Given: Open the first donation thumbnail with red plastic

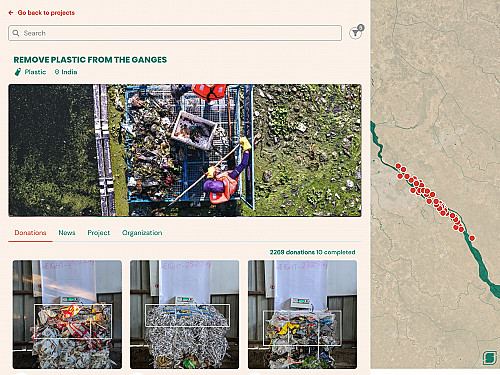Looking at the screenshot, I should (67, 314).
